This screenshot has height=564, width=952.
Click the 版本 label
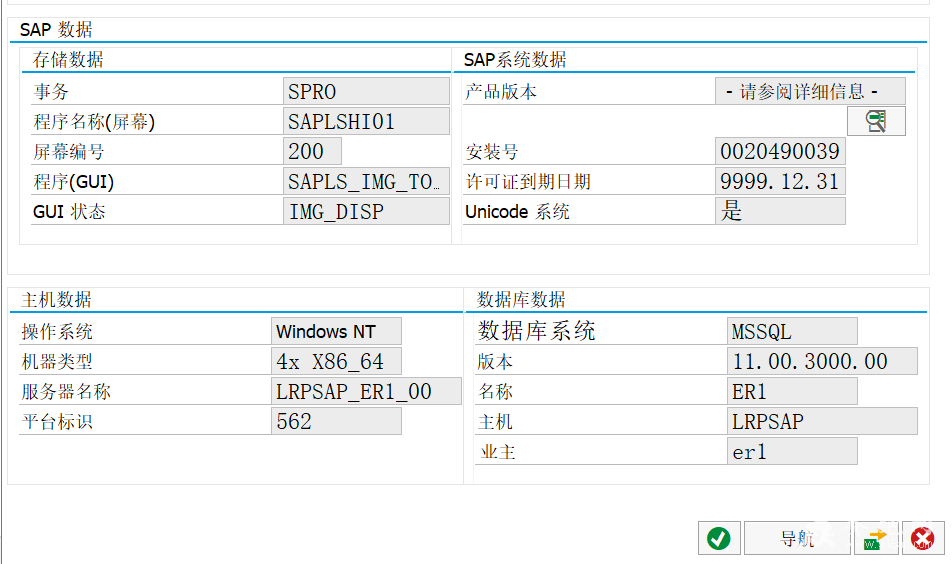(495, 361)
